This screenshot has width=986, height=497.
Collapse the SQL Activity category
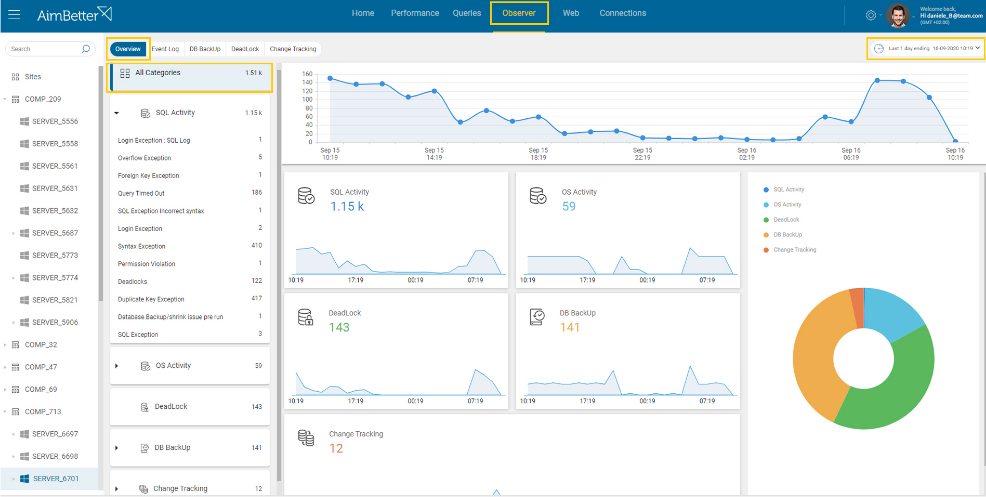[x=116, y=113]
